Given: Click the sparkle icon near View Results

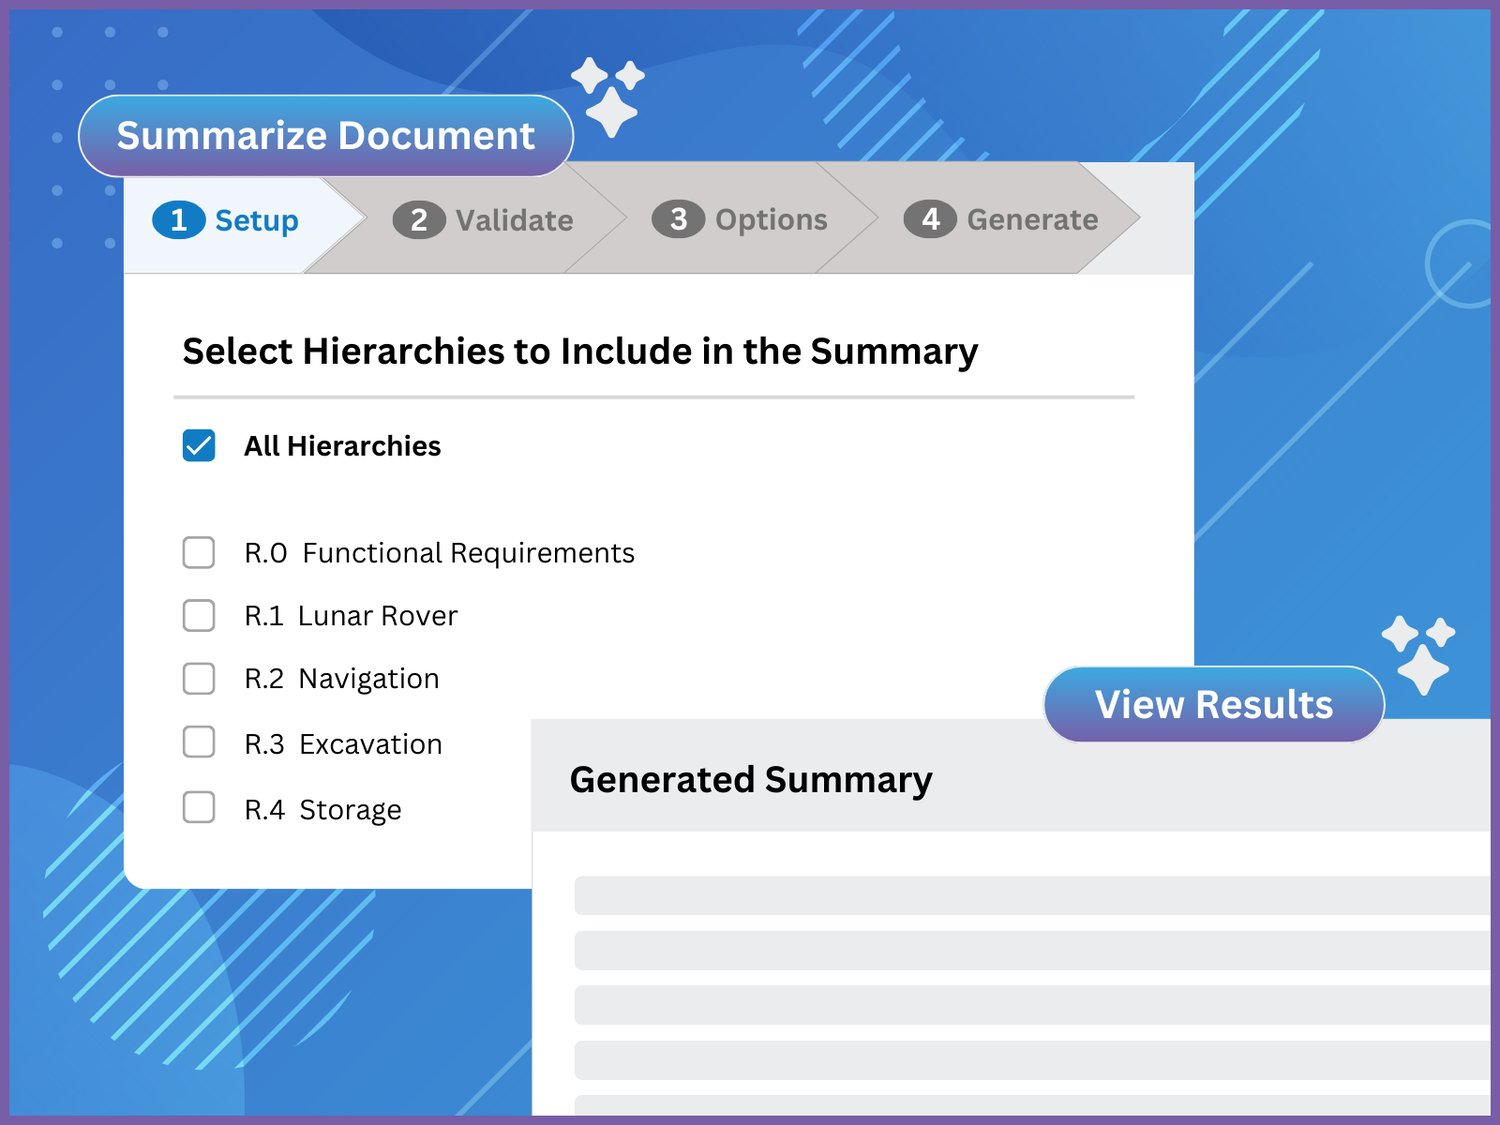Looking at the screenshot, I should 1419,655.
